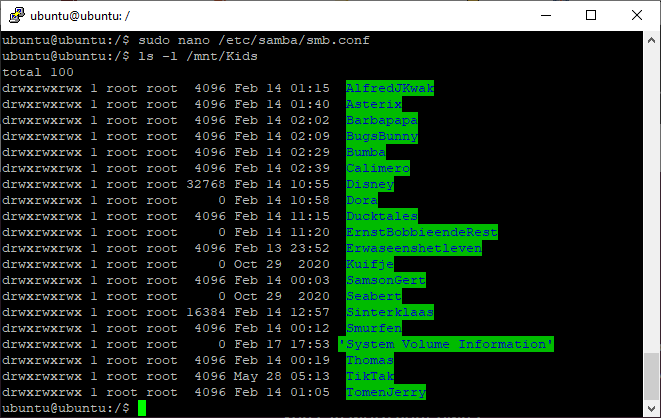Click the scrollbar down arrow
Viewport: 661px width, 418px height.
[651, 408]
